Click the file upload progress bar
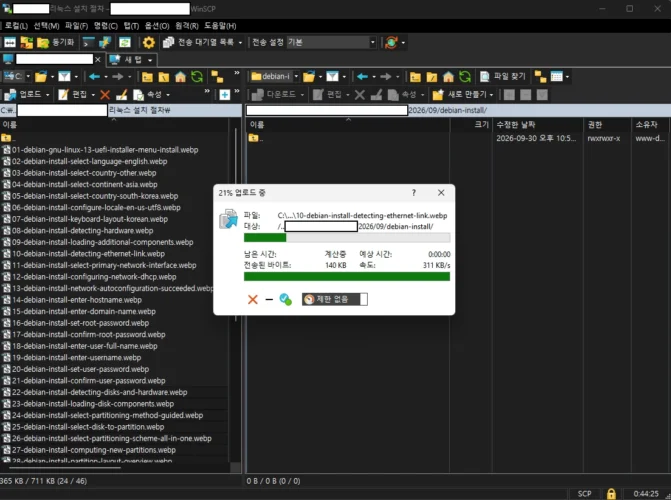 coord(347,238)
